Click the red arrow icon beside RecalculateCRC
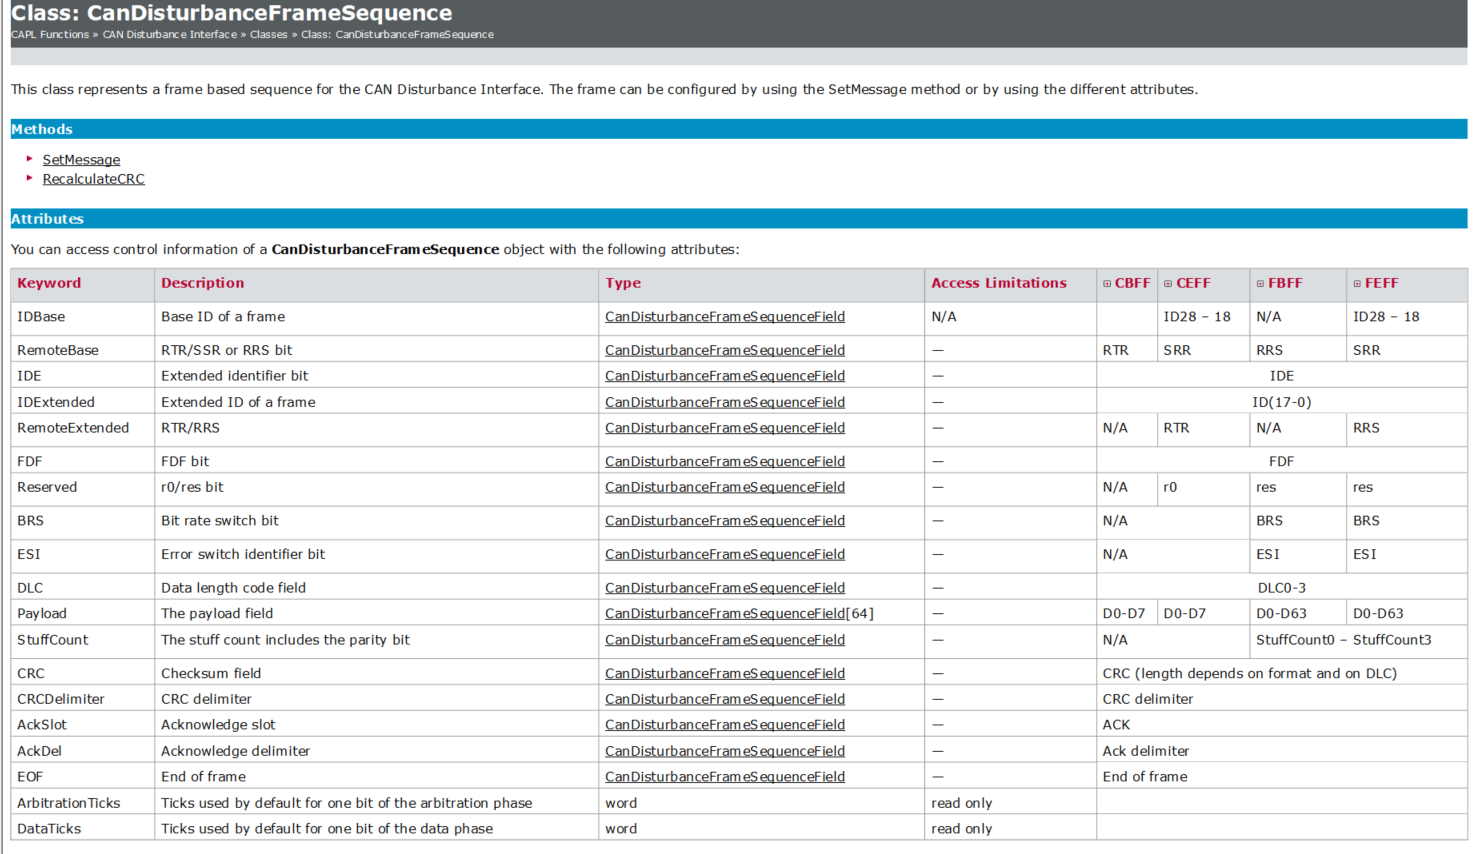The image size is (1475, 854). [29, 178]
